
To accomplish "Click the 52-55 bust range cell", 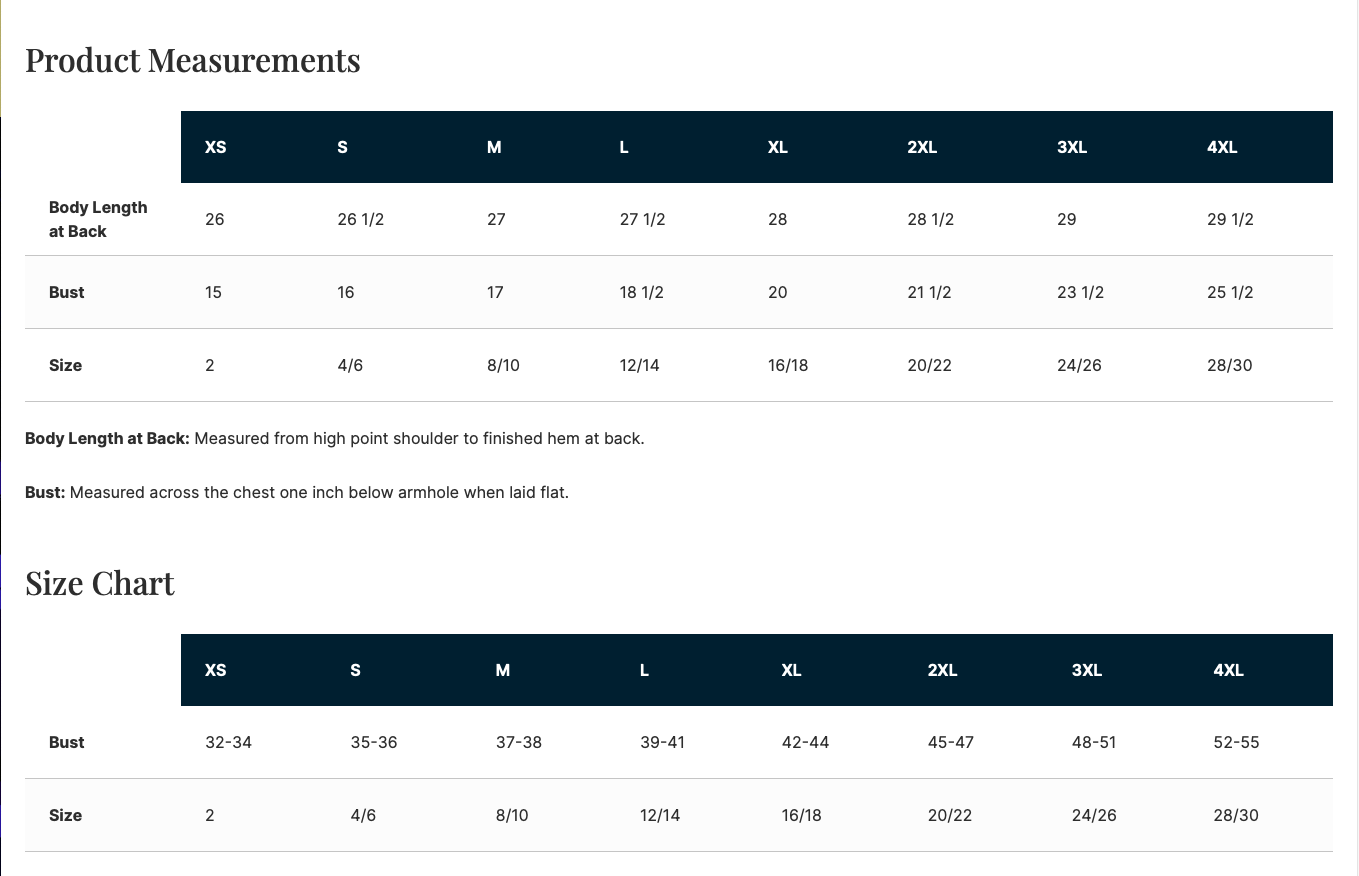I will pyautogui.click(x=1236, y=742).
